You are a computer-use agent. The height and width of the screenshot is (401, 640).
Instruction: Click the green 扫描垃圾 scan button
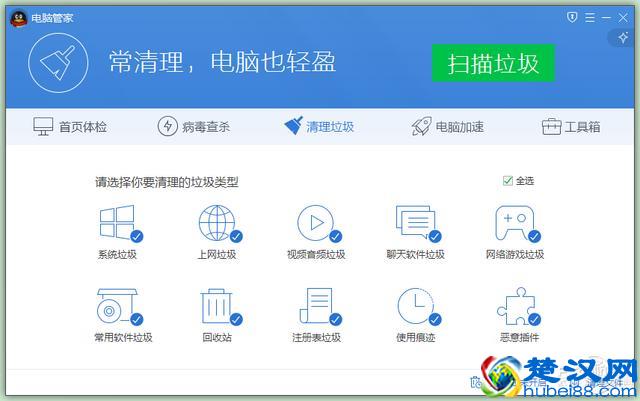tap(493, 63)
